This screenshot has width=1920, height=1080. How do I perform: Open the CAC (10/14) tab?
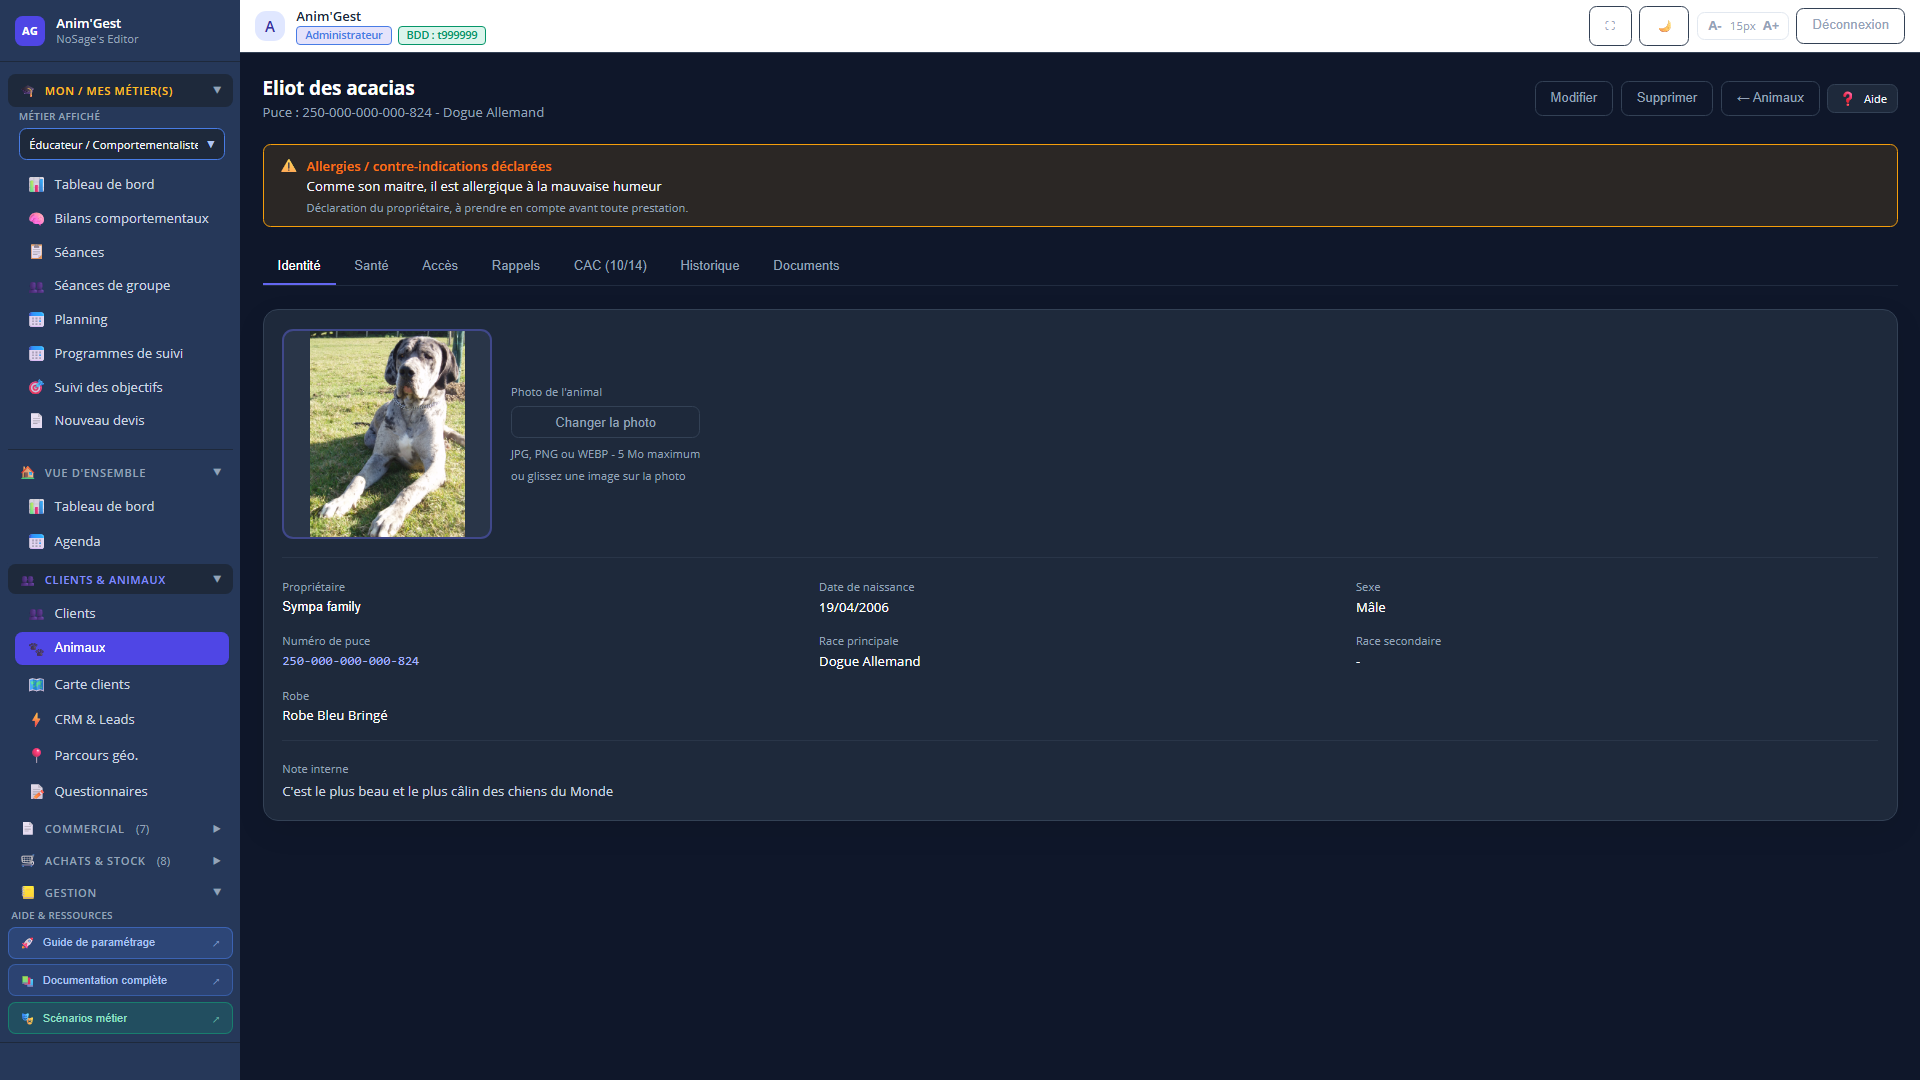(610, 266)
